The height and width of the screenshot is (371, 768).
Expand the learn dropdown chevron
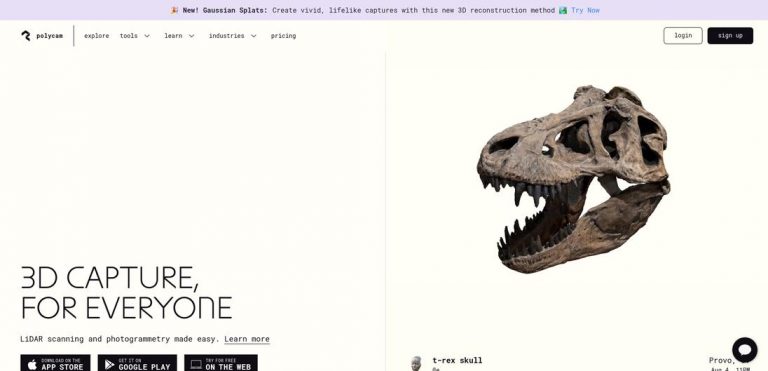[x=192, y=36]
